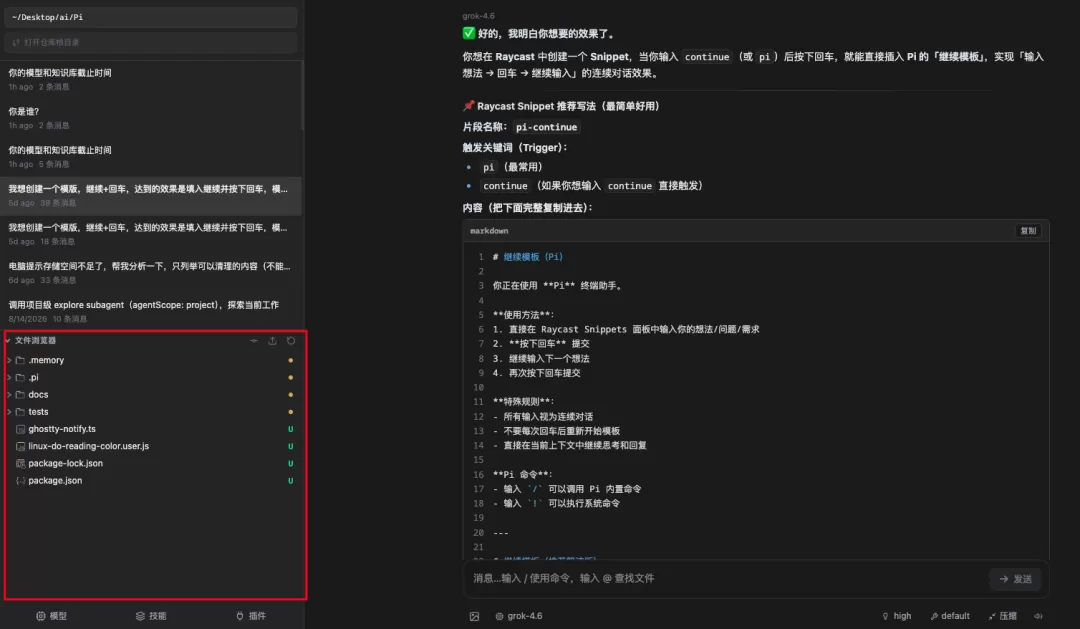Click the ~/Desktop/ai/Pi path field
The image size is (1080, 629).
[x=151, y=17]
